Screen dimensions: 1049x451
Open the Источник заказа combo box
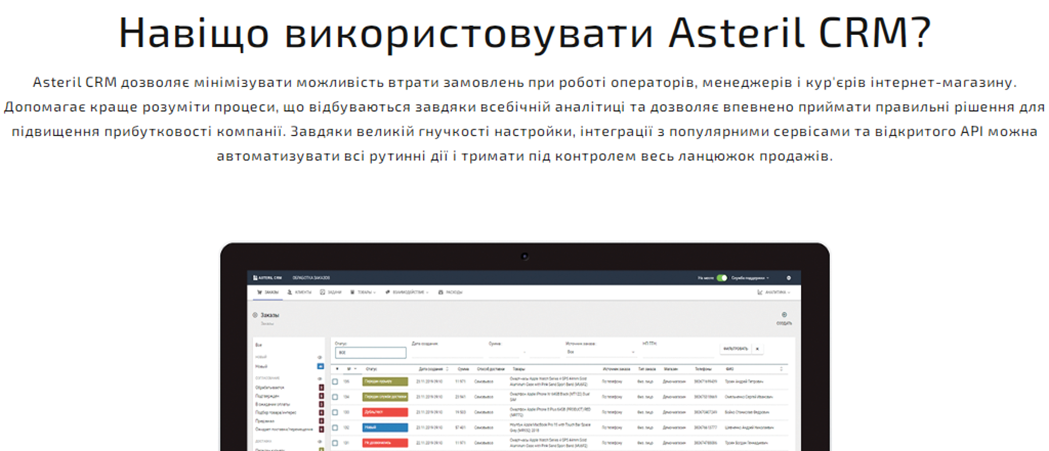pyautogui.click(x=600, y=352)
